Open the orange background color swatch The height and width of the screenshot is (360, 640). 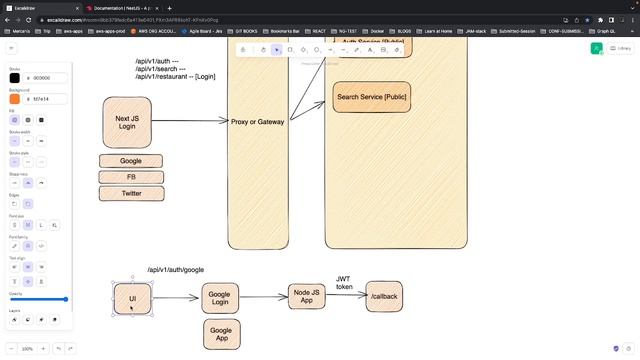[x=15, y=99]
